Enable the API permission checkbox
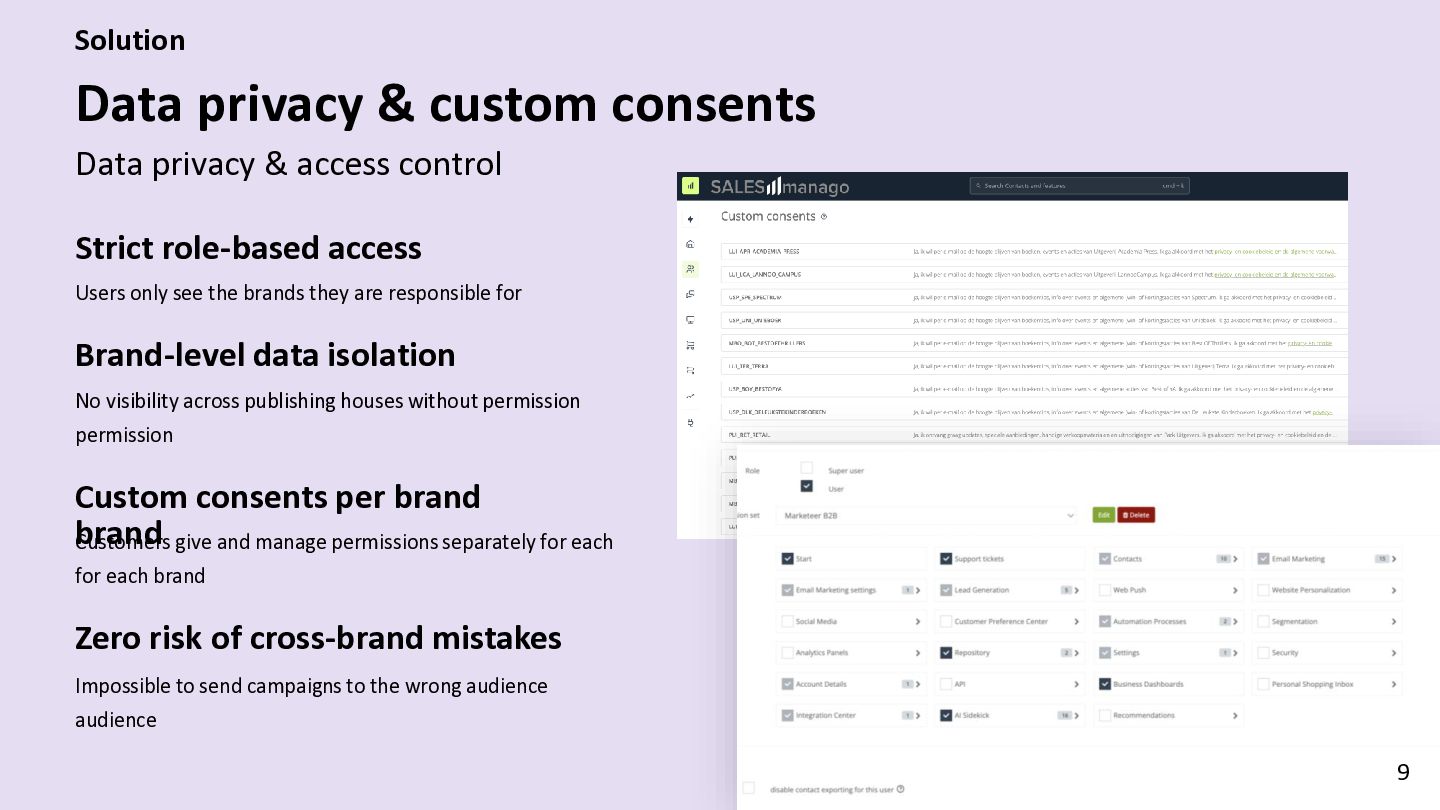 click(946, 684)
